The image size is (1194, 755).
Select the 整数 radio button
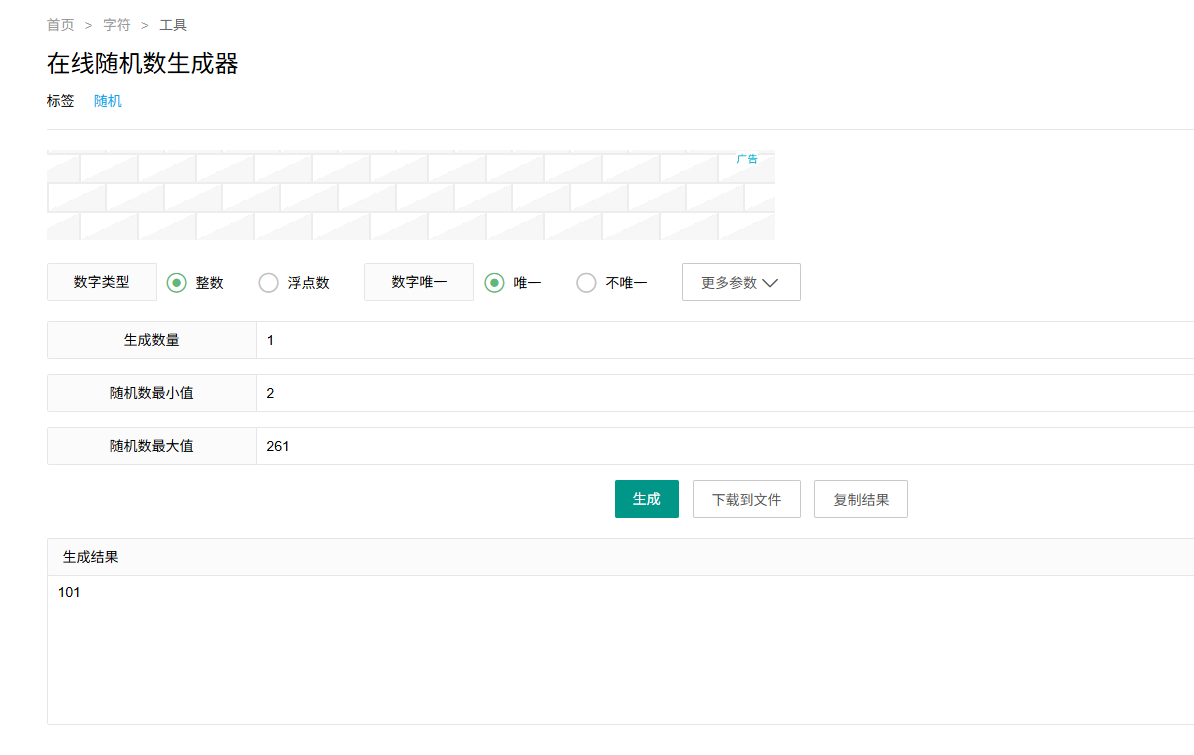[x=177, y=283]
